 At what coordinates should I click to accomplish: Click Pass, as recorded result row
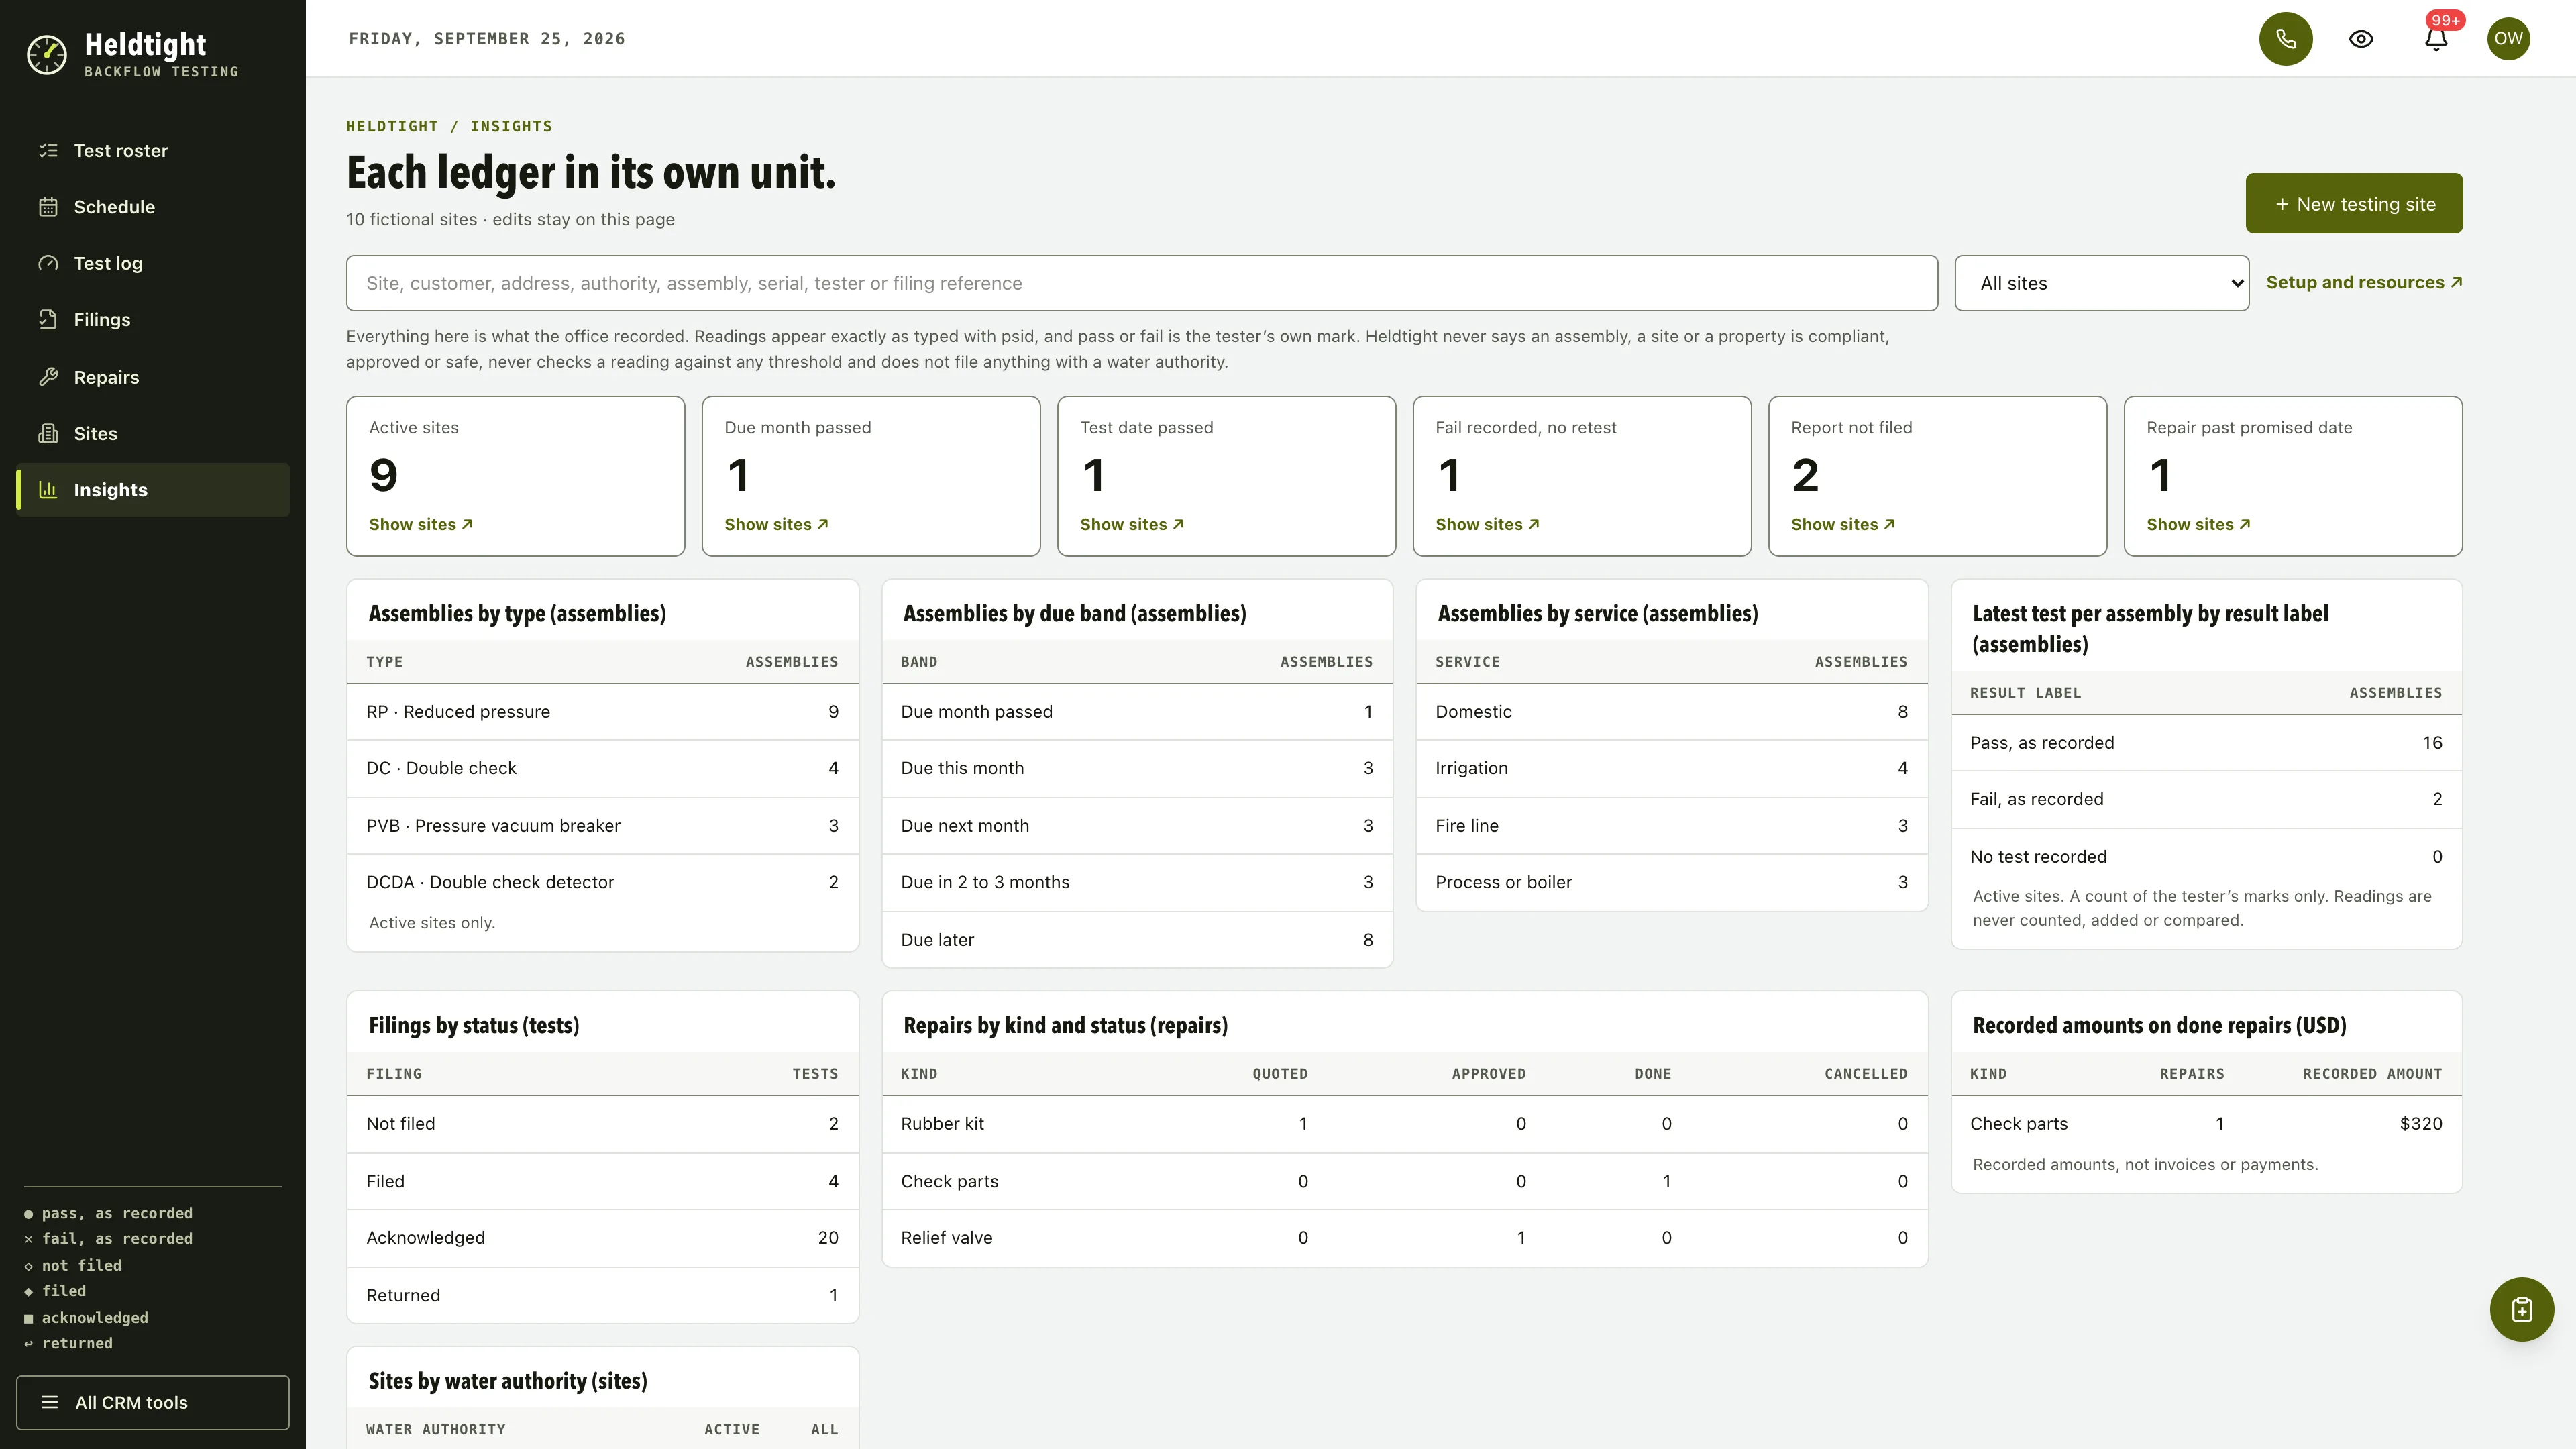pos(2206,743)
